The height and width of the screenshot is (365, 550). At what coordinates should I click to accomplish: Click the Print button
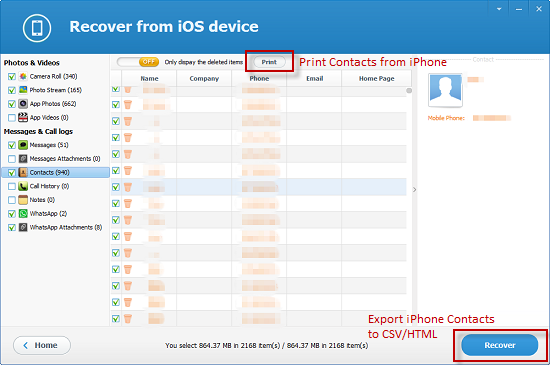point(269,62)
